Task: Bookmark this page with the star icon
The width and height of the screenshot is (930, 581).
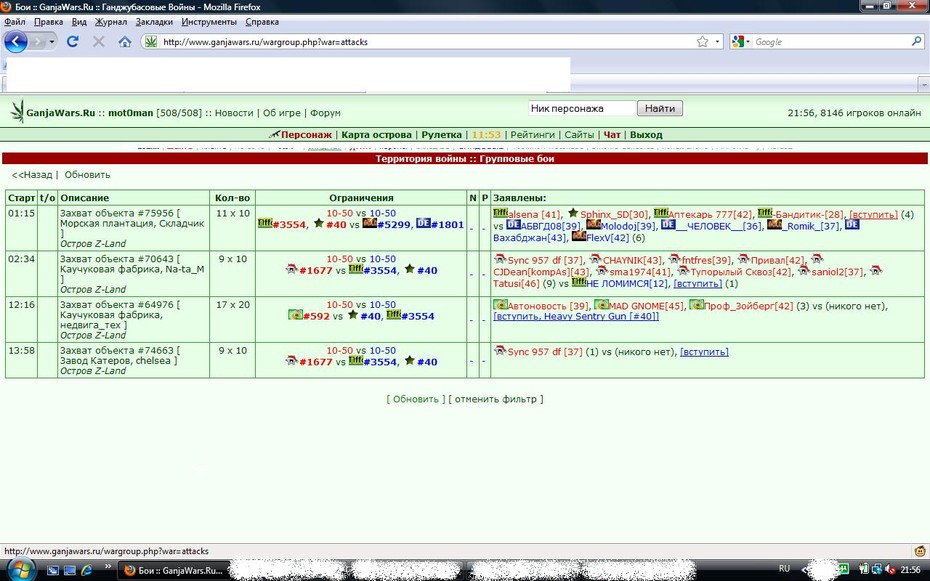Action: [702, 42]
